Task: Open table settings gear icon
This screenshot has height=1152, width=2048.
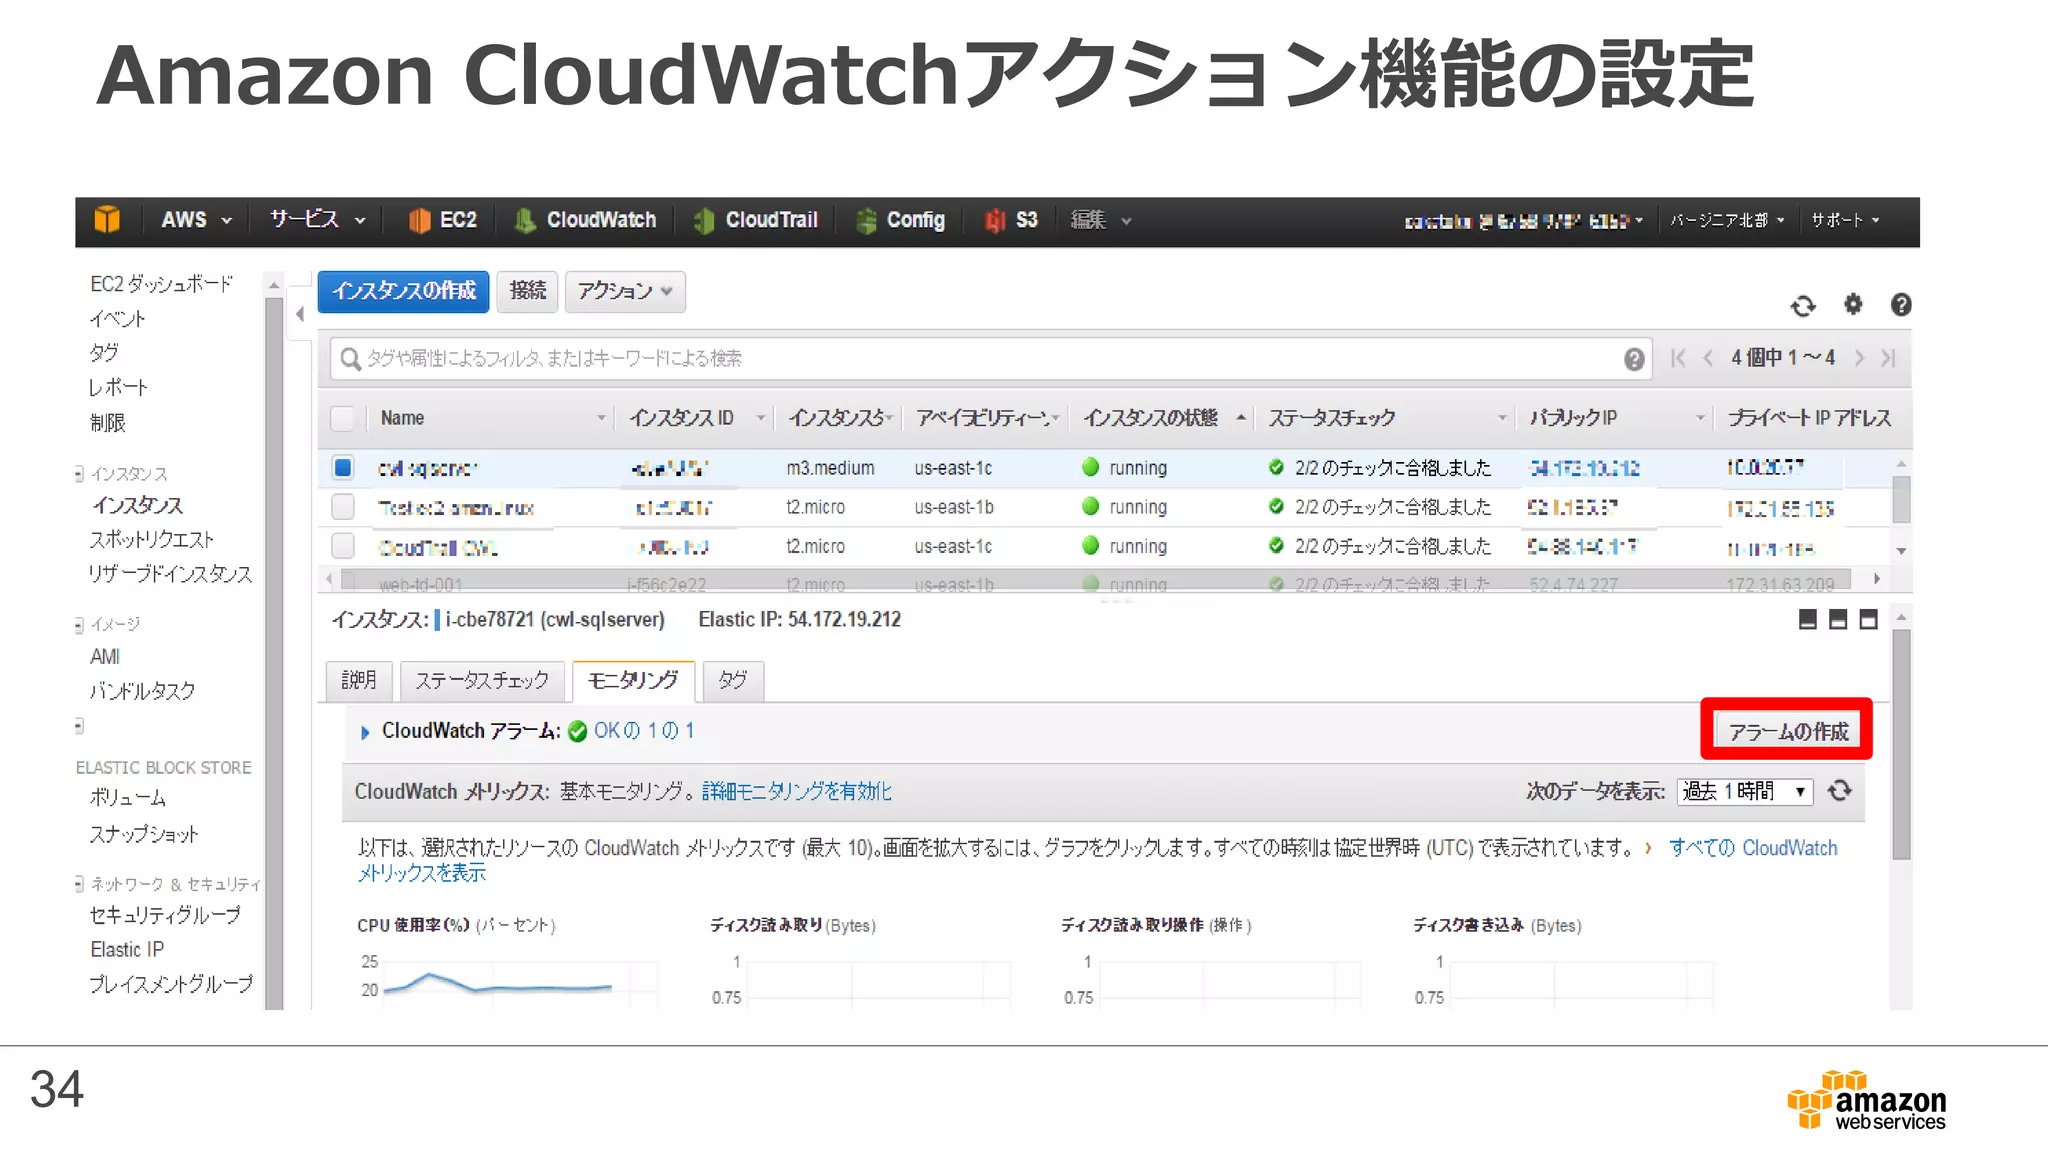Action: click(x=1853, y=304)
